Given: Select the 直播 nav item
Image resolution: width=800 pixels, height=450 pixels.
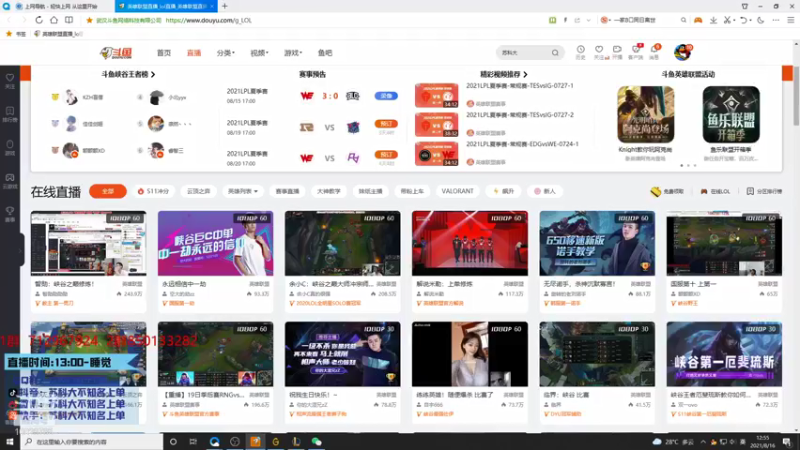Looking at the screenshot, I should click(194, 53).
